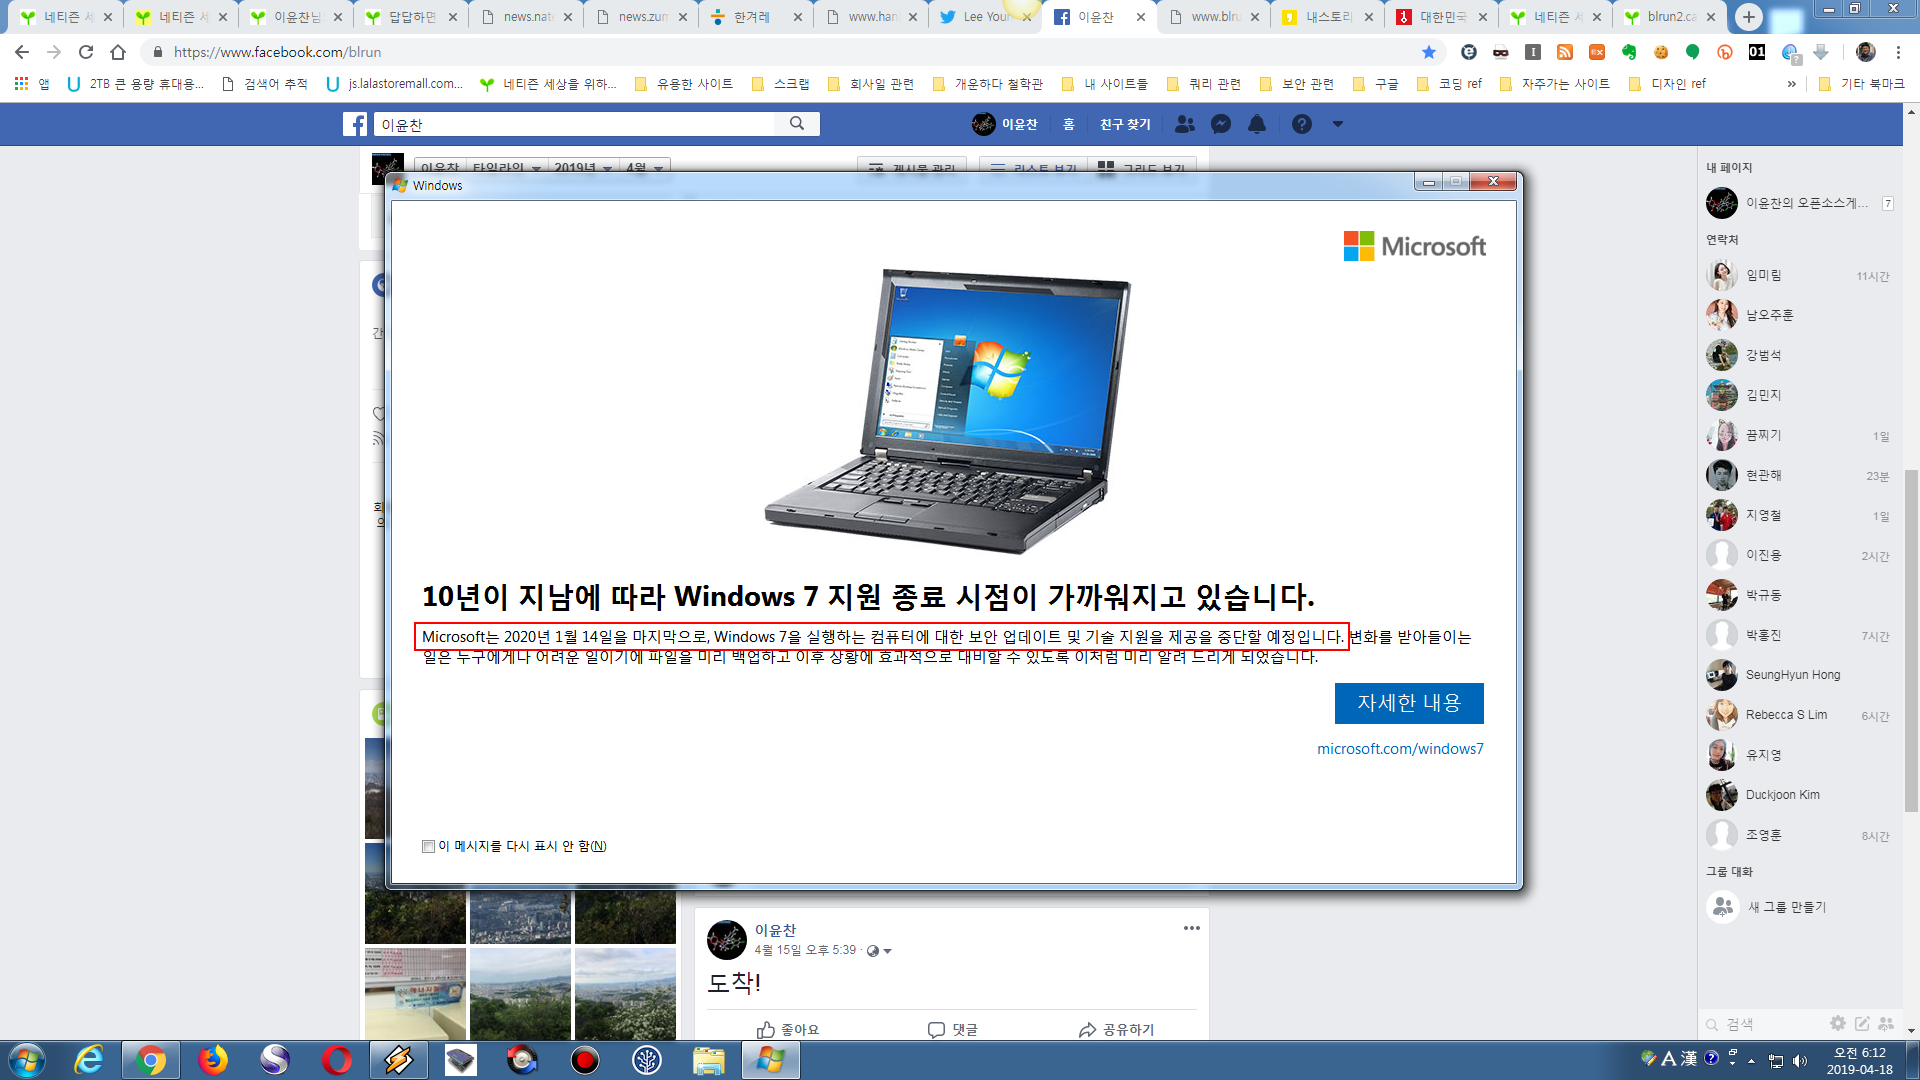Open the 코딩 ref bookmark folder

pyautogui.click(x=1450, y=84)
